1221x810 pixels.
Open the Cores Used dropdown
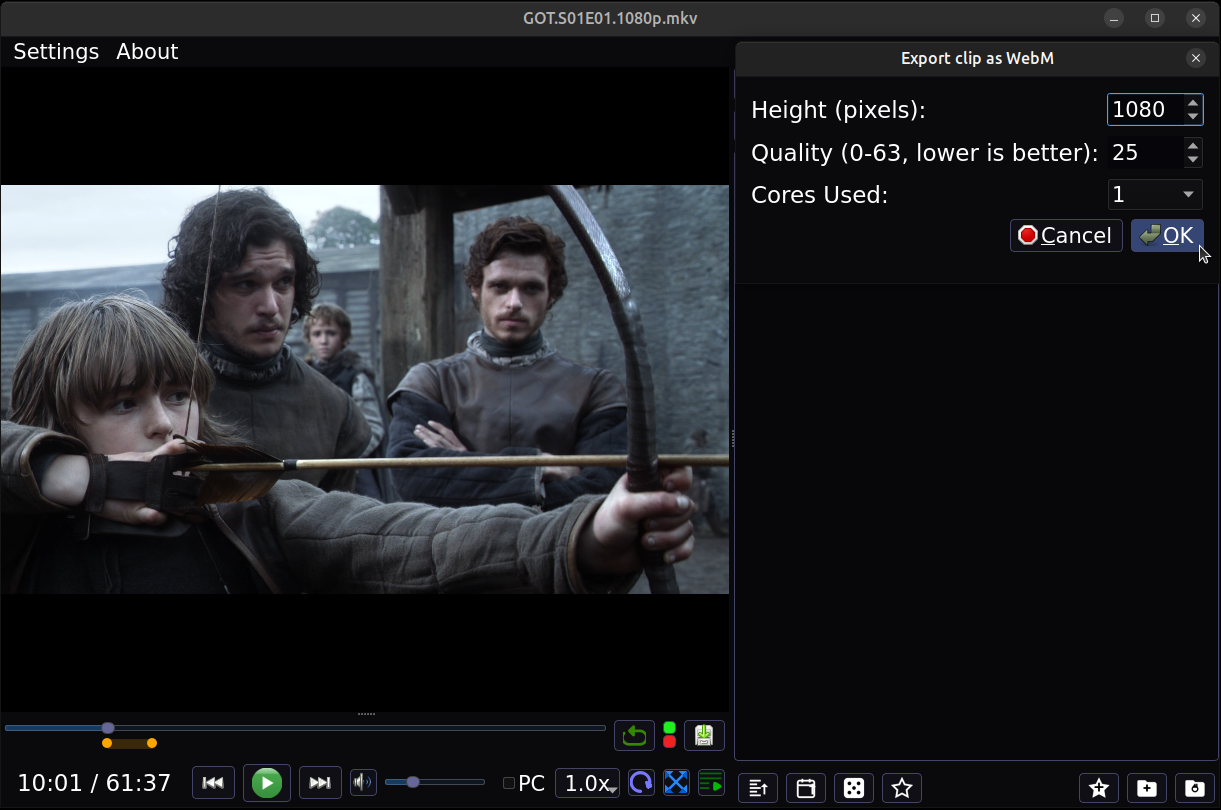tap(1155, 194)
